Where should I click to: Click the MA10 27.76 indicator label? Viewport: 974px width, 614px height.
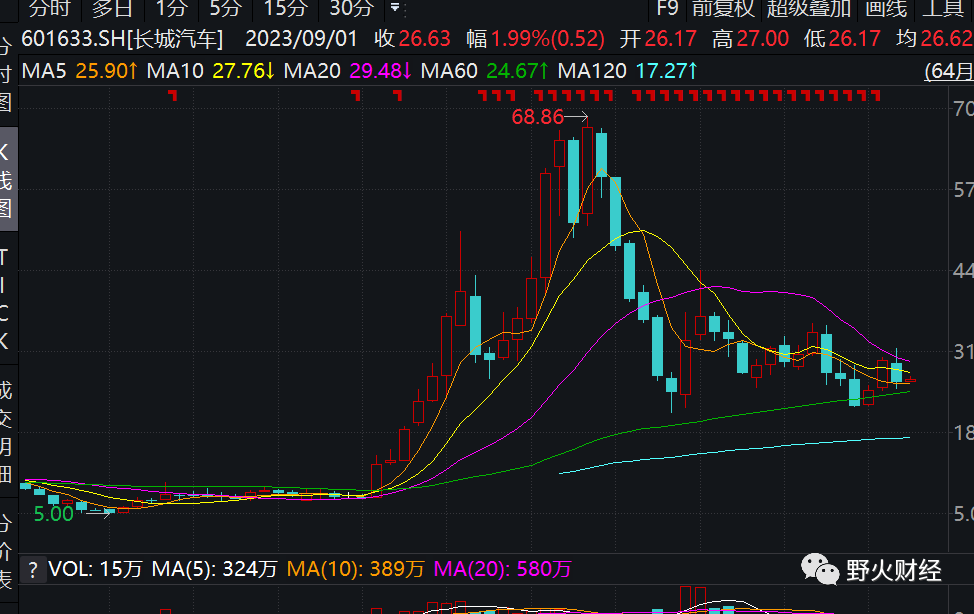point(211,71)
